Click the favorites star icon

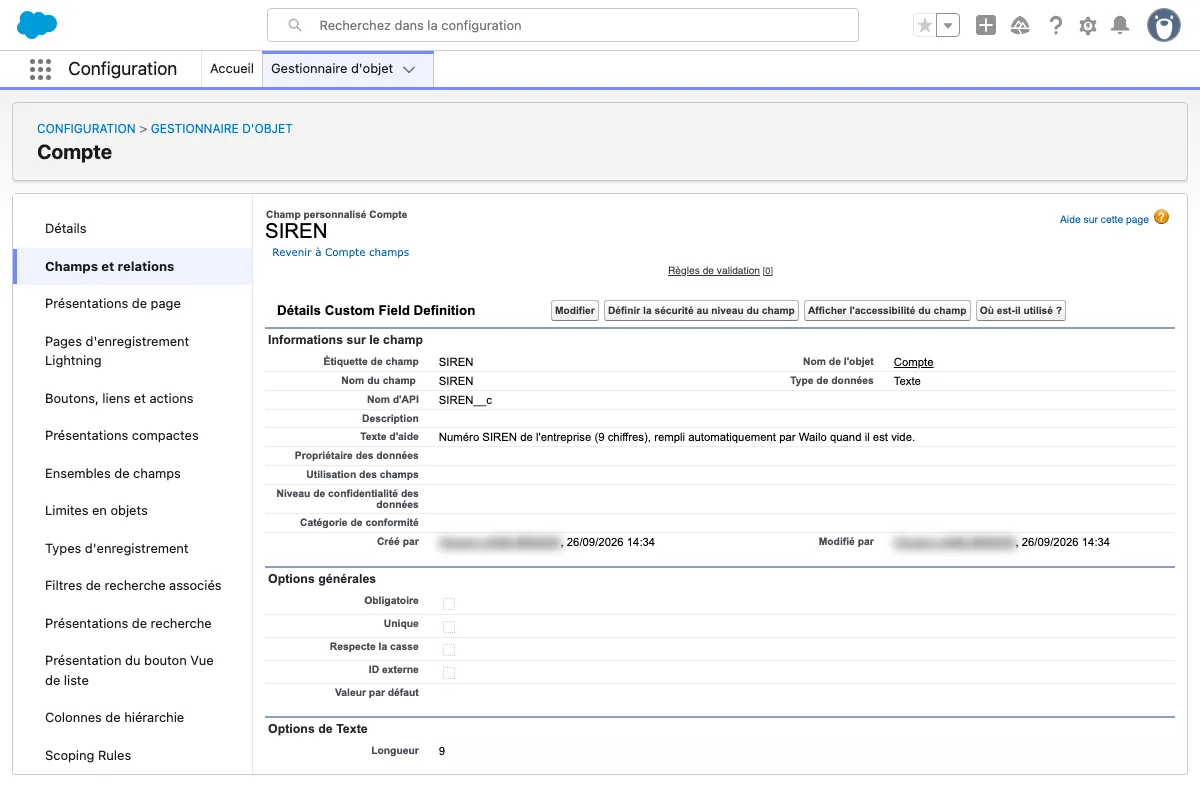(x=925, y=26)
